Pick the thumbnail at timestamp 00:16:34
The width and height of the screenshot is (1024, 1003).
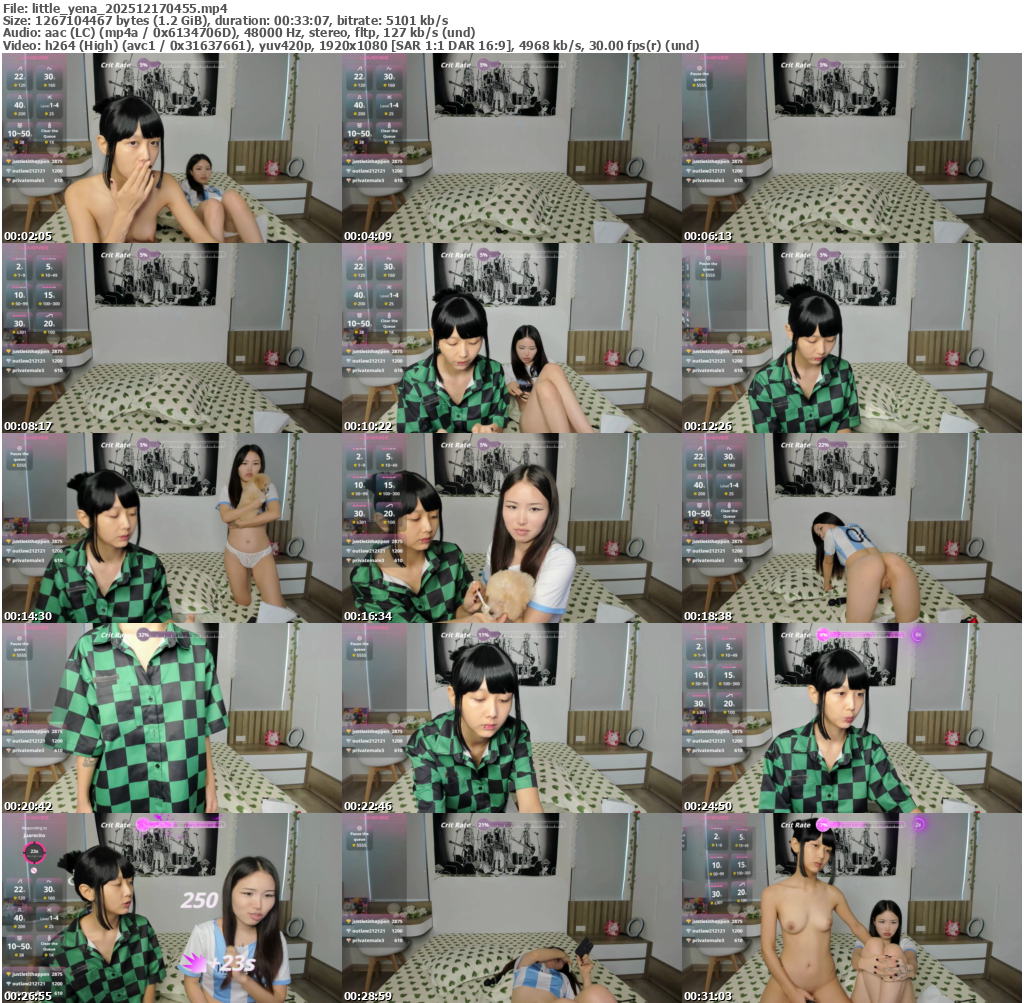[512, 528]
